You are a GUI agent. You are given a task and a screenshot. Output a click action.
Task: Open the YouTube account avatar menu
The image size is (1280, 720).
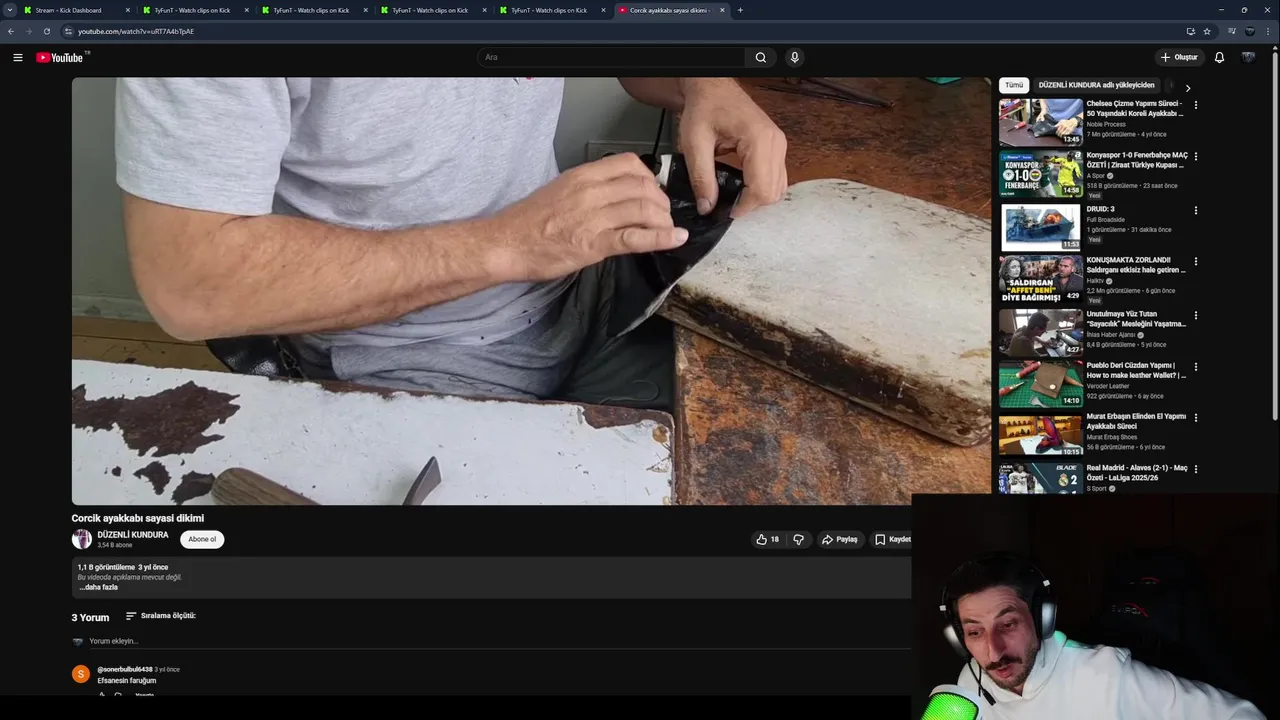tap(1248, 57)
